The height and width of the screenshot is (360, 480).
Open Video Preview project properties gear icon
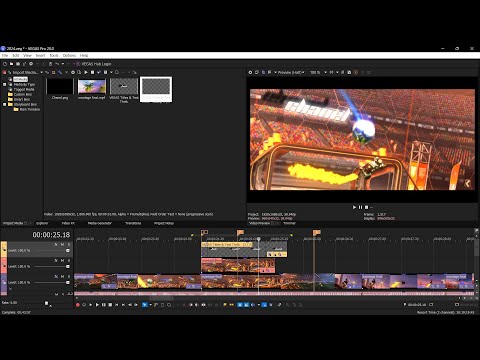click(x=250, y=72)
